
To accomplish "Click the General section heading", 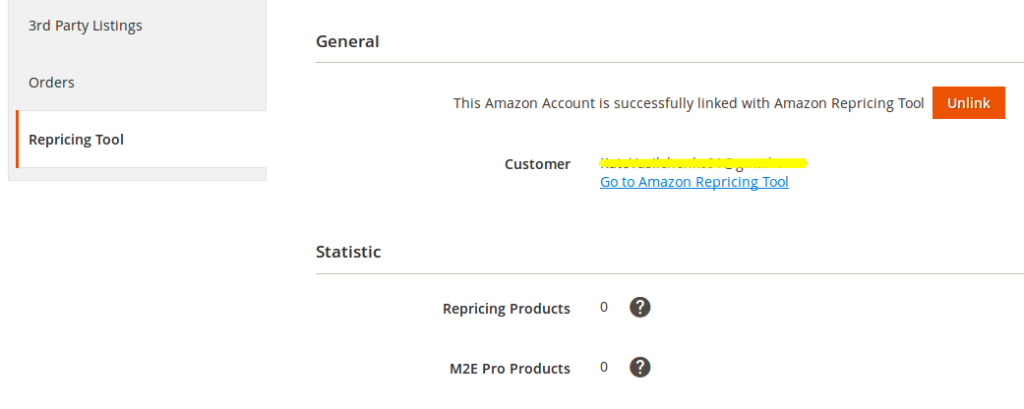I will [347, 42].
